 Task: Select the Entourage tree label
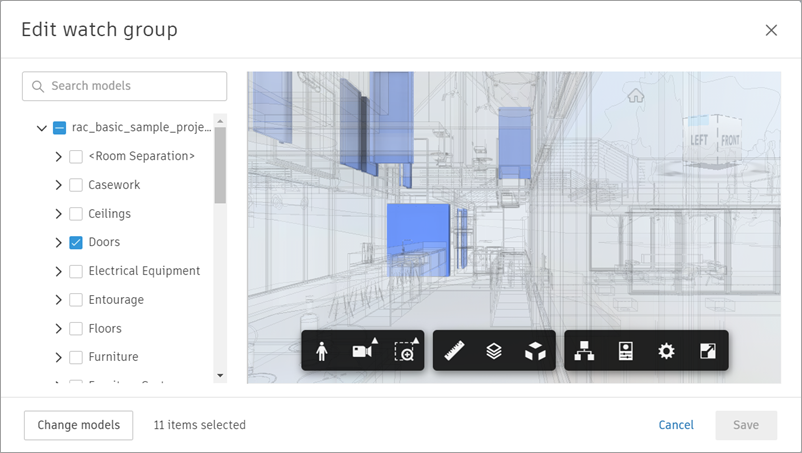pos(116,300)
